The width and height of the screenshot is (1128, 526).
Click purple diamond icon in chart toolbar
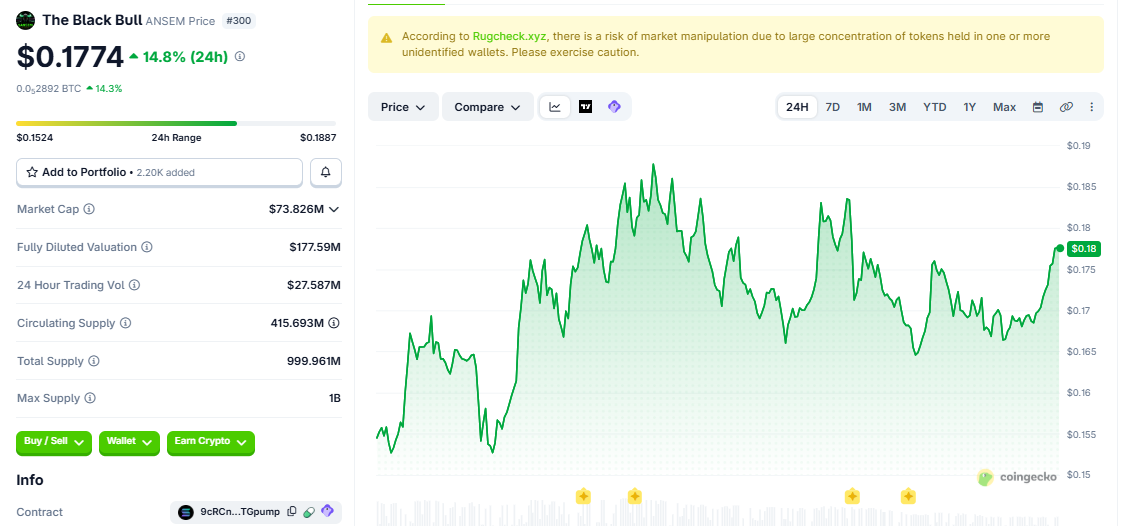pos(614,106)
